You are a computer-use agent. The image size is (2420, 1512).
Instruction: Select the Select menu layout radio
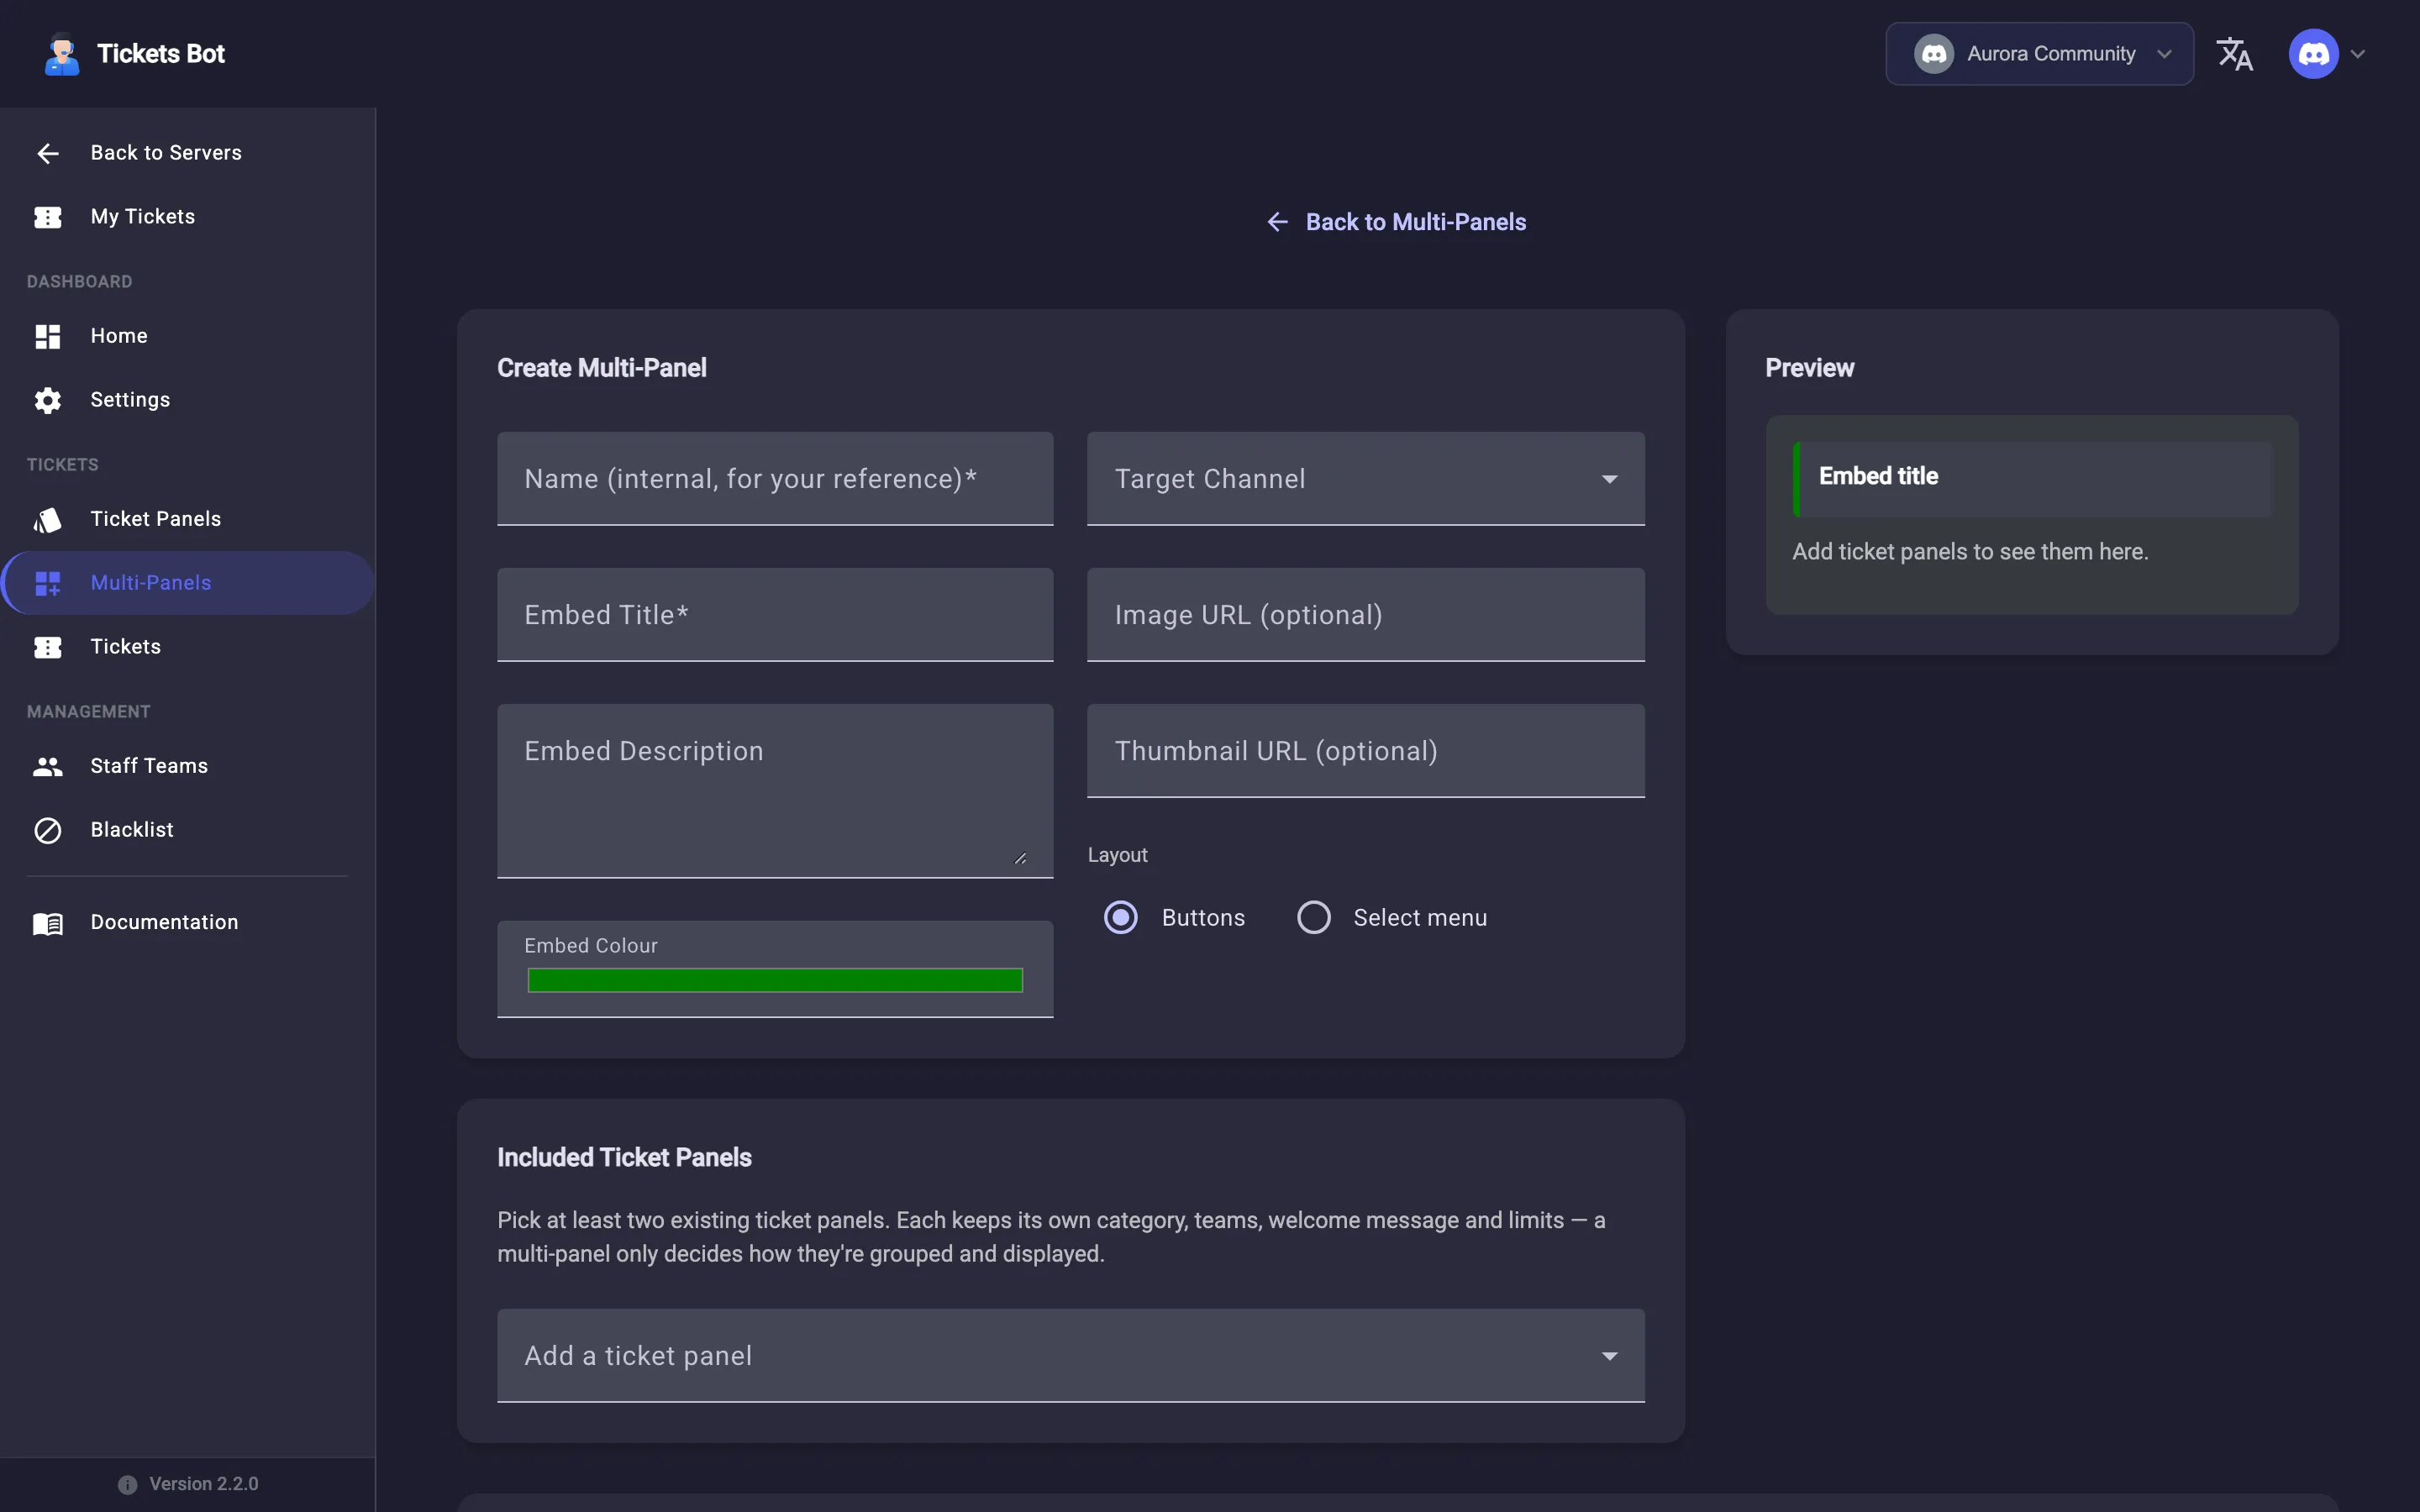(1314, 917)
